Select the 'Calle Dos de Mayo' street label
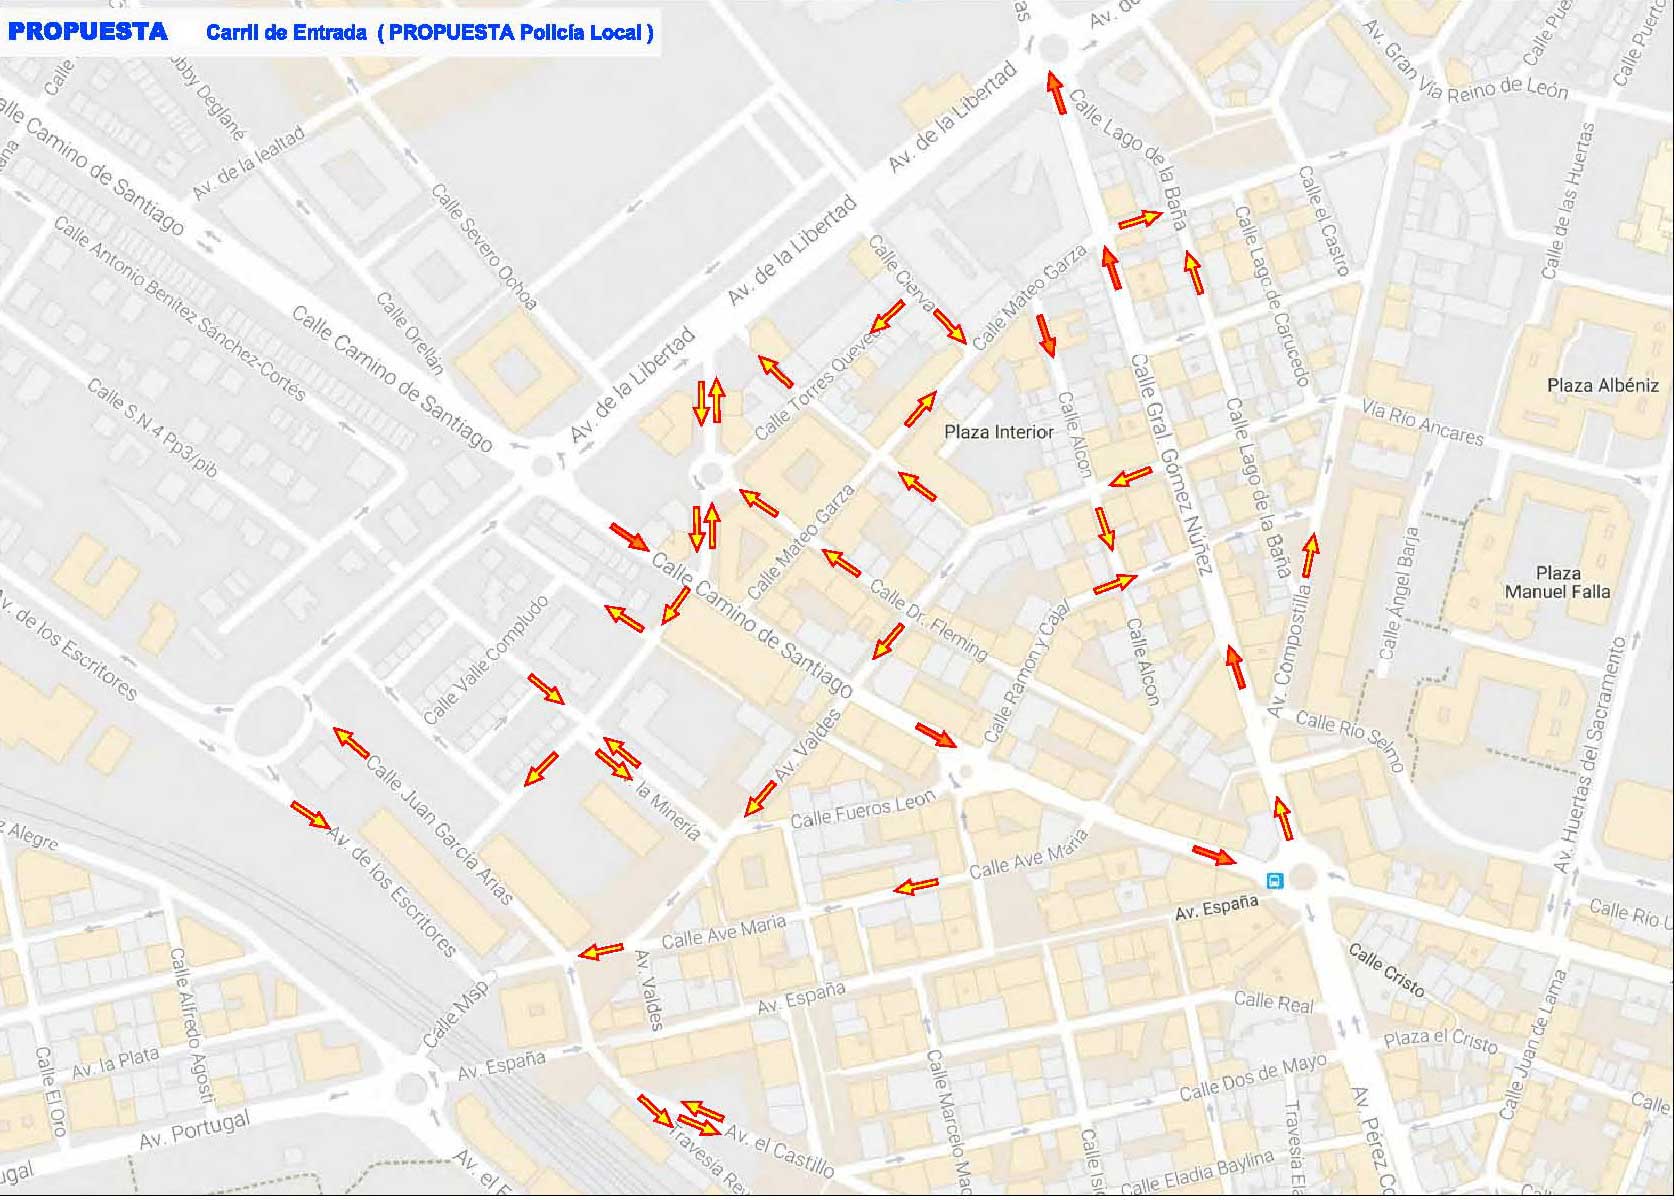 1253,1078
